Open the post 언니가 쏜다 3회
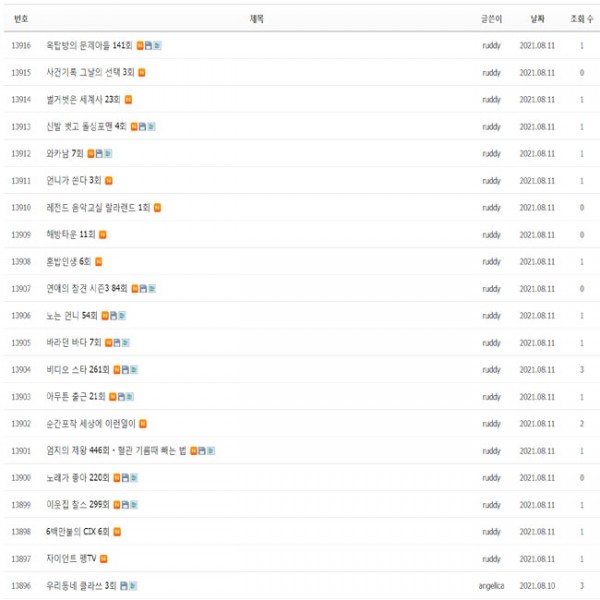The image size is (600, 600). point(74,180)
